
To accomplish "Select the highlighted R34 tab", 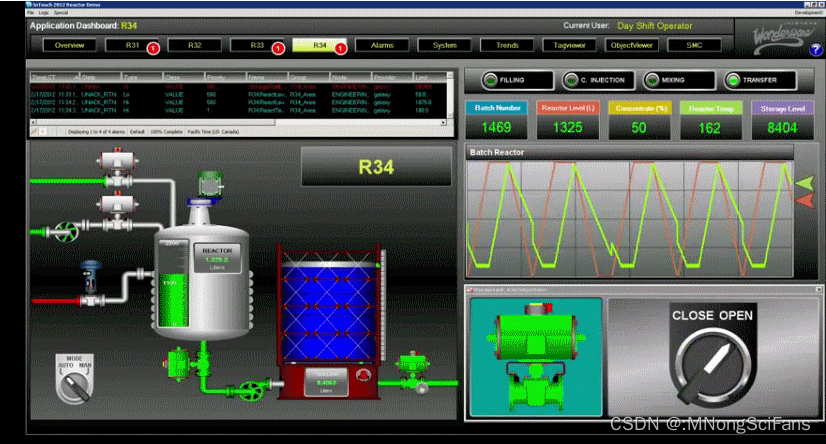I will (320, 45).
